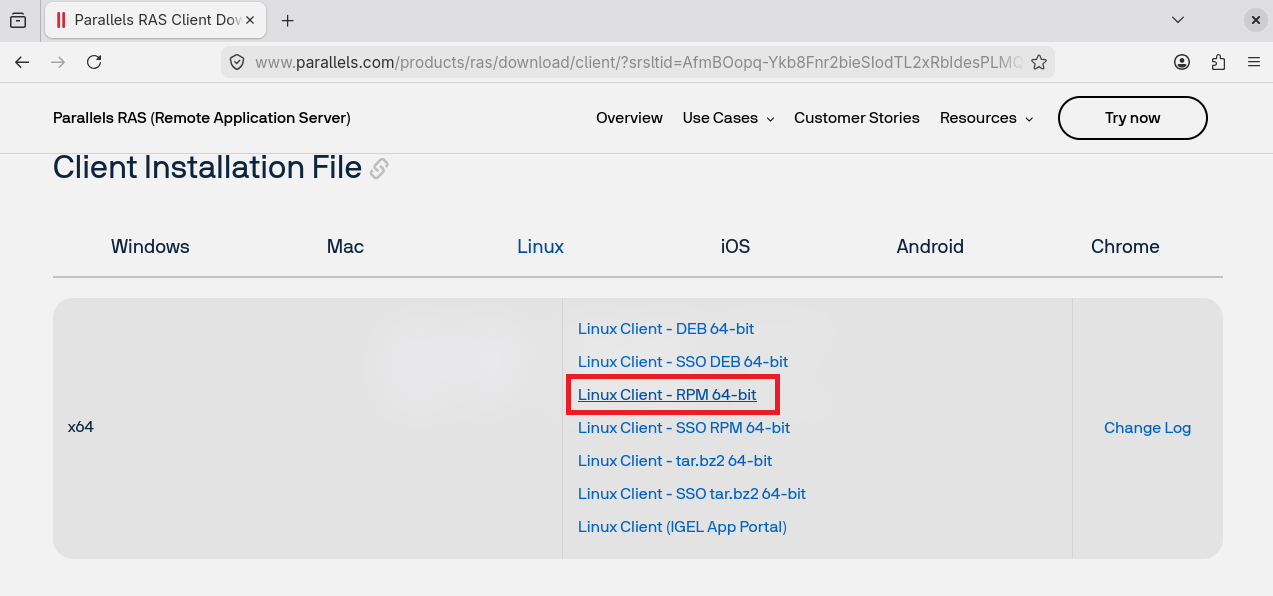
Task: Reload the page with the refresh icon
Action: click(94, 62)
